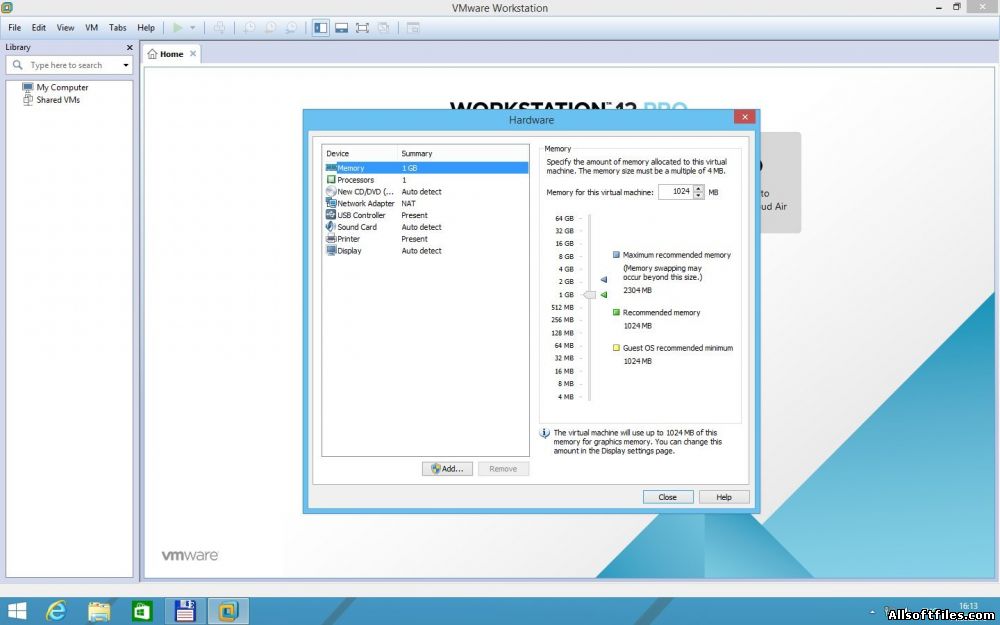Open the VM menu
1000x625 pixels.
click(92, 28)
